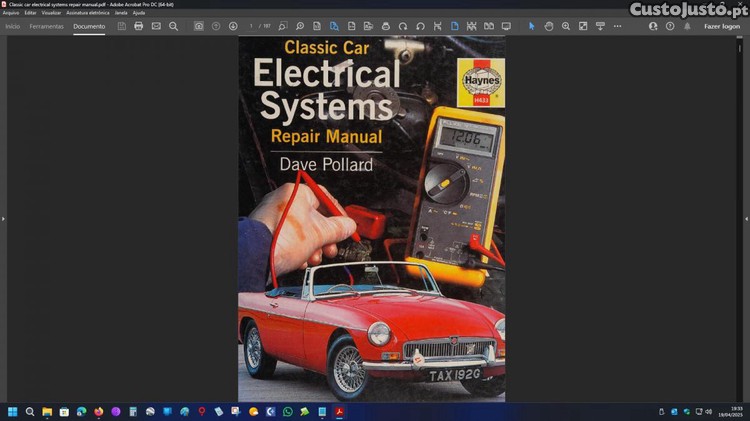Image resolution: width=750 pixels, height=421 pixels.
Task: Go to next page with down arrow
Action: 233,26
